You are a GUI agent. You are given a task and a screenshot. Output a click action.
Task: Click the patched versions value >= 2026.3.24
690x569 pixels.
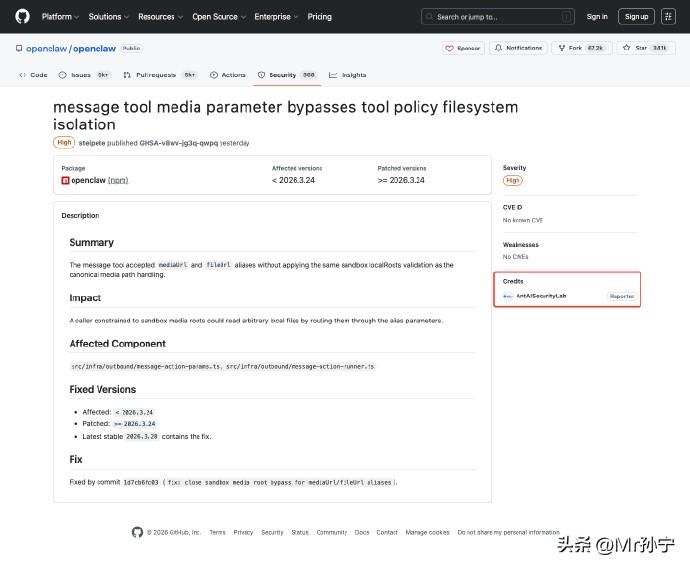click(x=401, y=180)
